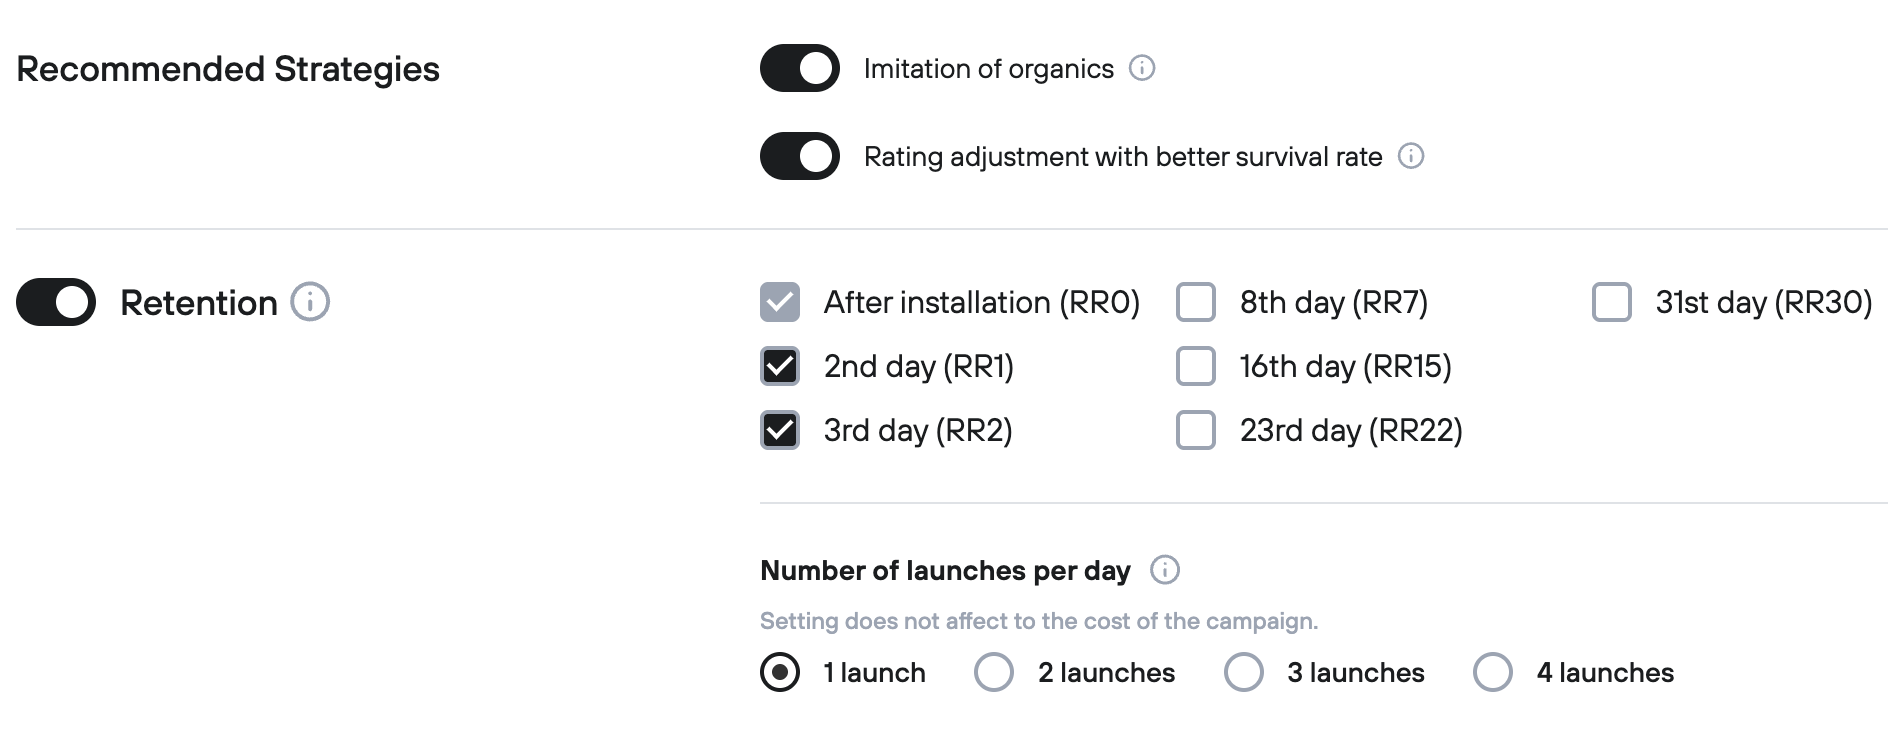Uncheck the 3rd day (RR2) checkbox

pos(780,430)
